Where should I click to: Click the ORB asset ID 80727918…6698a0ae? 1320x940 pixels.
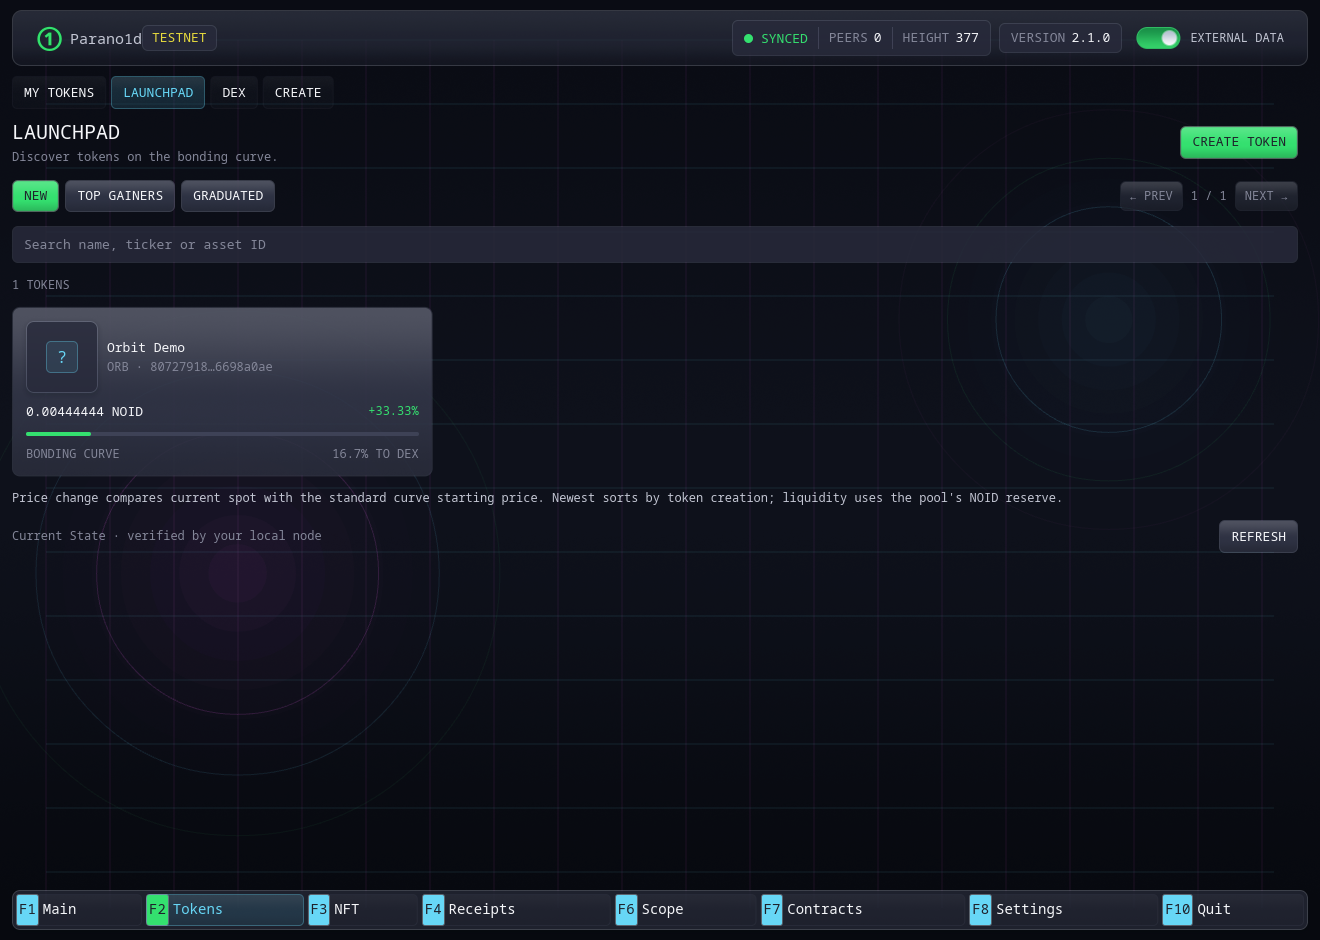(190, 367)
